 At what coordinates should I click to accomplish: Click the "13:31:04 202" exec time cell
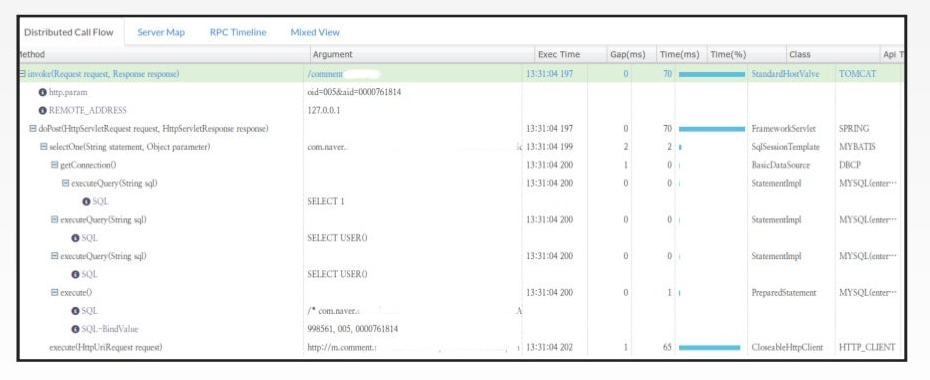tap(550, 347)
